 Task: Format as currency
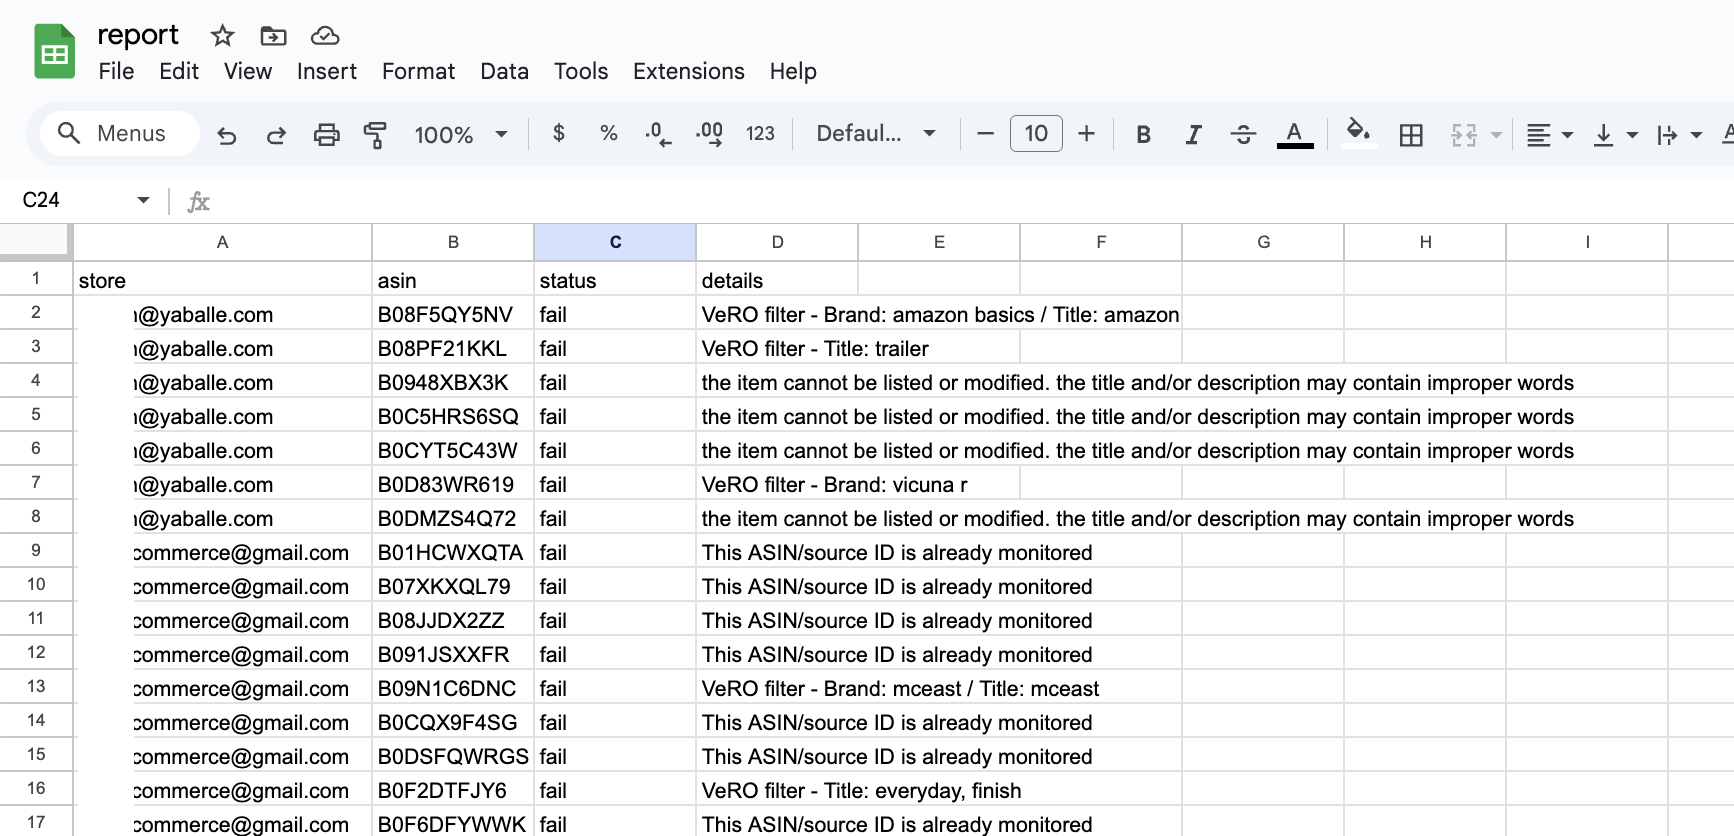coord(559,133)
